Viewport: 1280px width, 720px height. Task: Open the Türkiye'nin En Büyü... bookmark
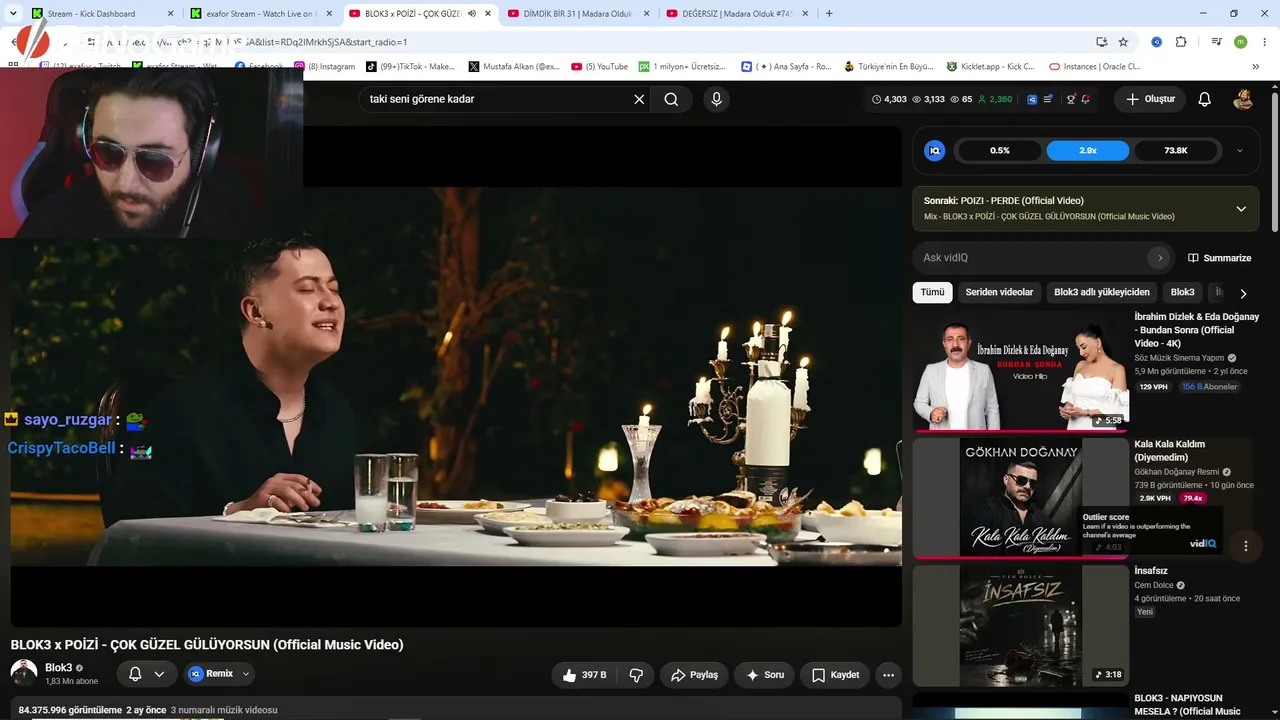point(887,66)
